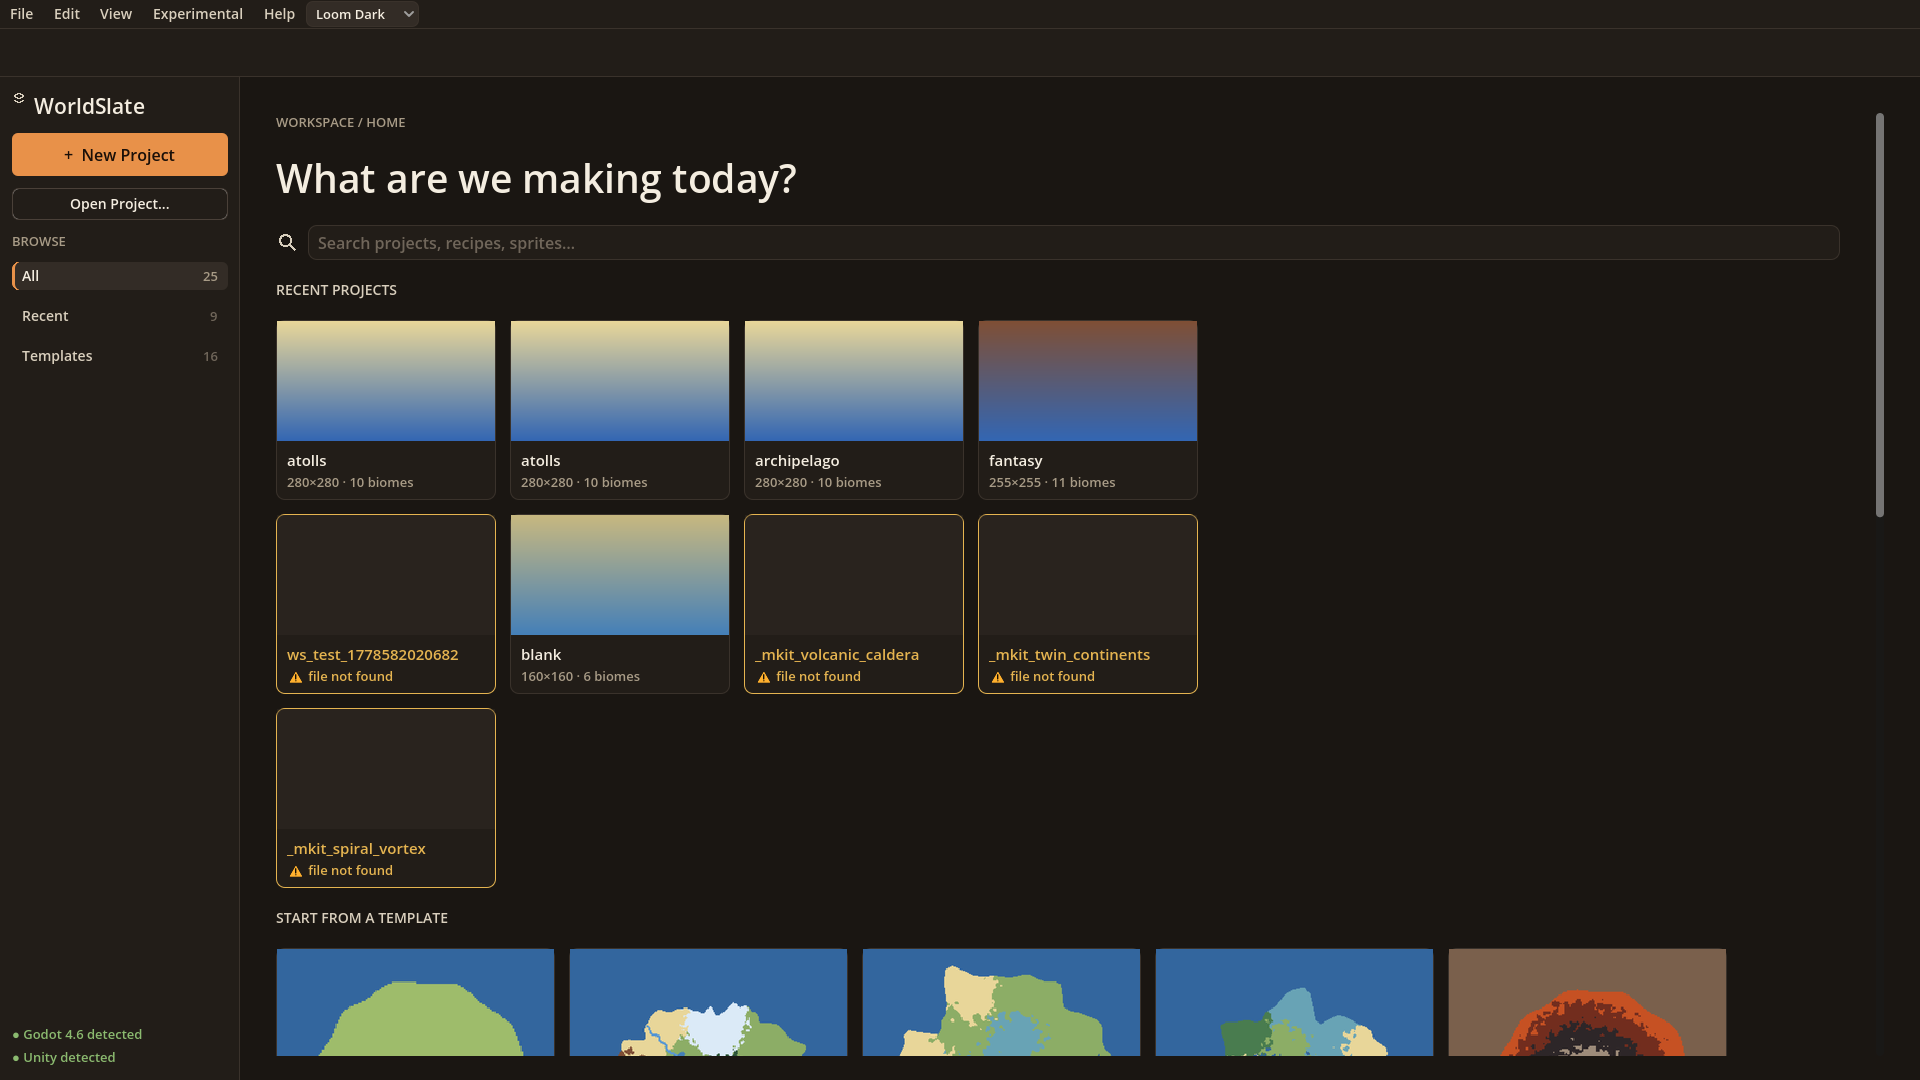Screen dimensions: 1920x1080
Task: Open the _mkit_volcanic_caldera project card
Action: [854, 604]
